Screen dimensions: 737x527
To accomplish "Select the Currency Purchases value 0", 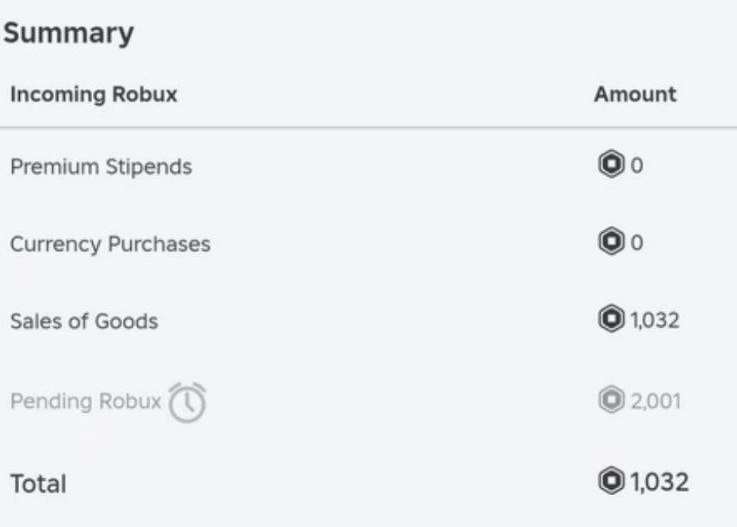I will tap(636, 243).
